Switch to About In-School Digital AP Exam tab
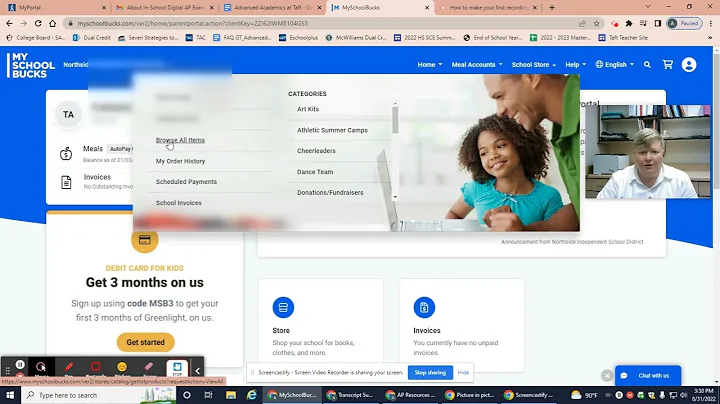 (x=164, y=7)
